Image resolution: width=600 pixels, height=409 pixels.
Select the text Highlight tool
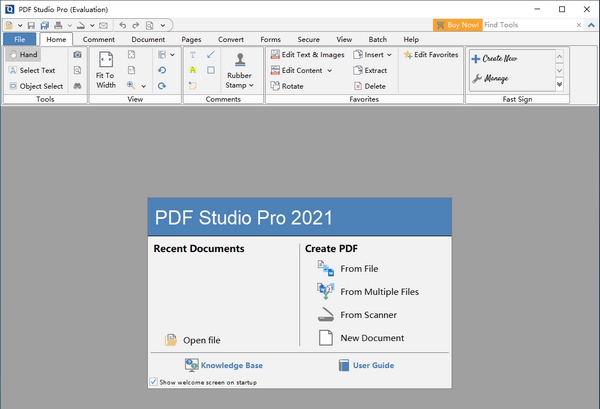pyautogui.click(x=193, y=70)
